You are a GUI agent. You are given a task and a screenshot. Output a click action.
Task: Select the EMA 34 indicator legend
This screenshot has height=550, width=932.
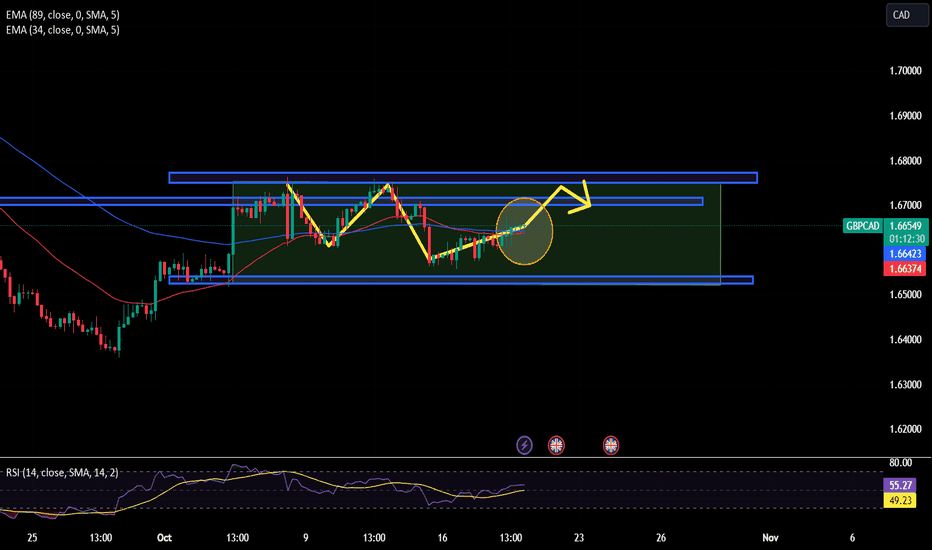coord(62,30)
